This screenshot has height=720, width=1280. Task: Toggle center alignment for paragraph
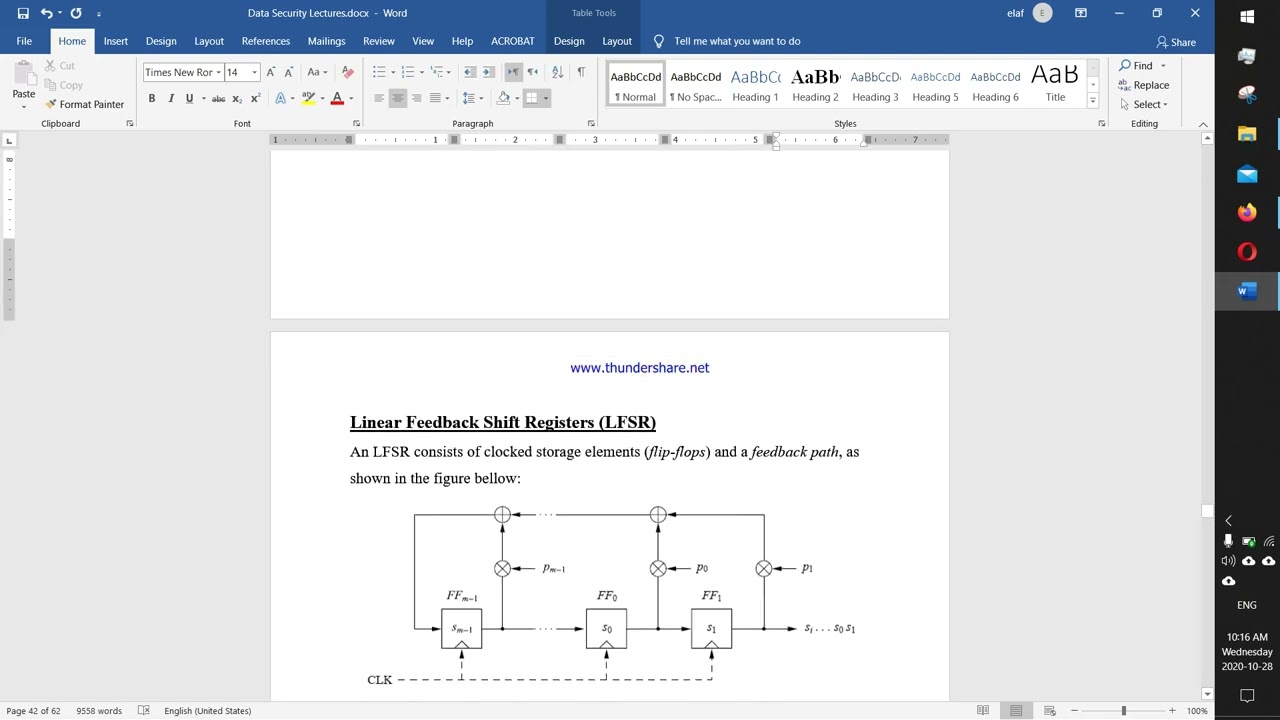click(398, 98)
